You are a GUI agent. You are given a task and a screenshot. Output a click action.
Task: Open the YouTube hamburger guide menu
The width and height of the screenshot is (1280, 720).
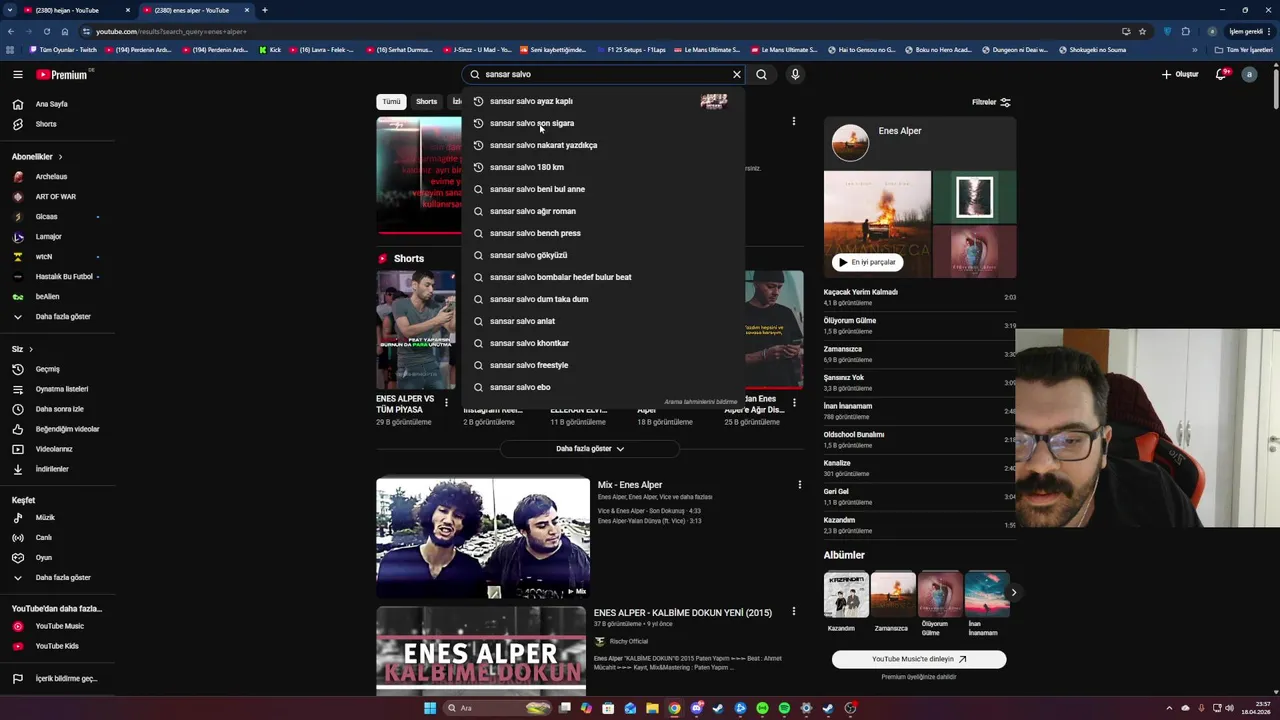[18, 74]
